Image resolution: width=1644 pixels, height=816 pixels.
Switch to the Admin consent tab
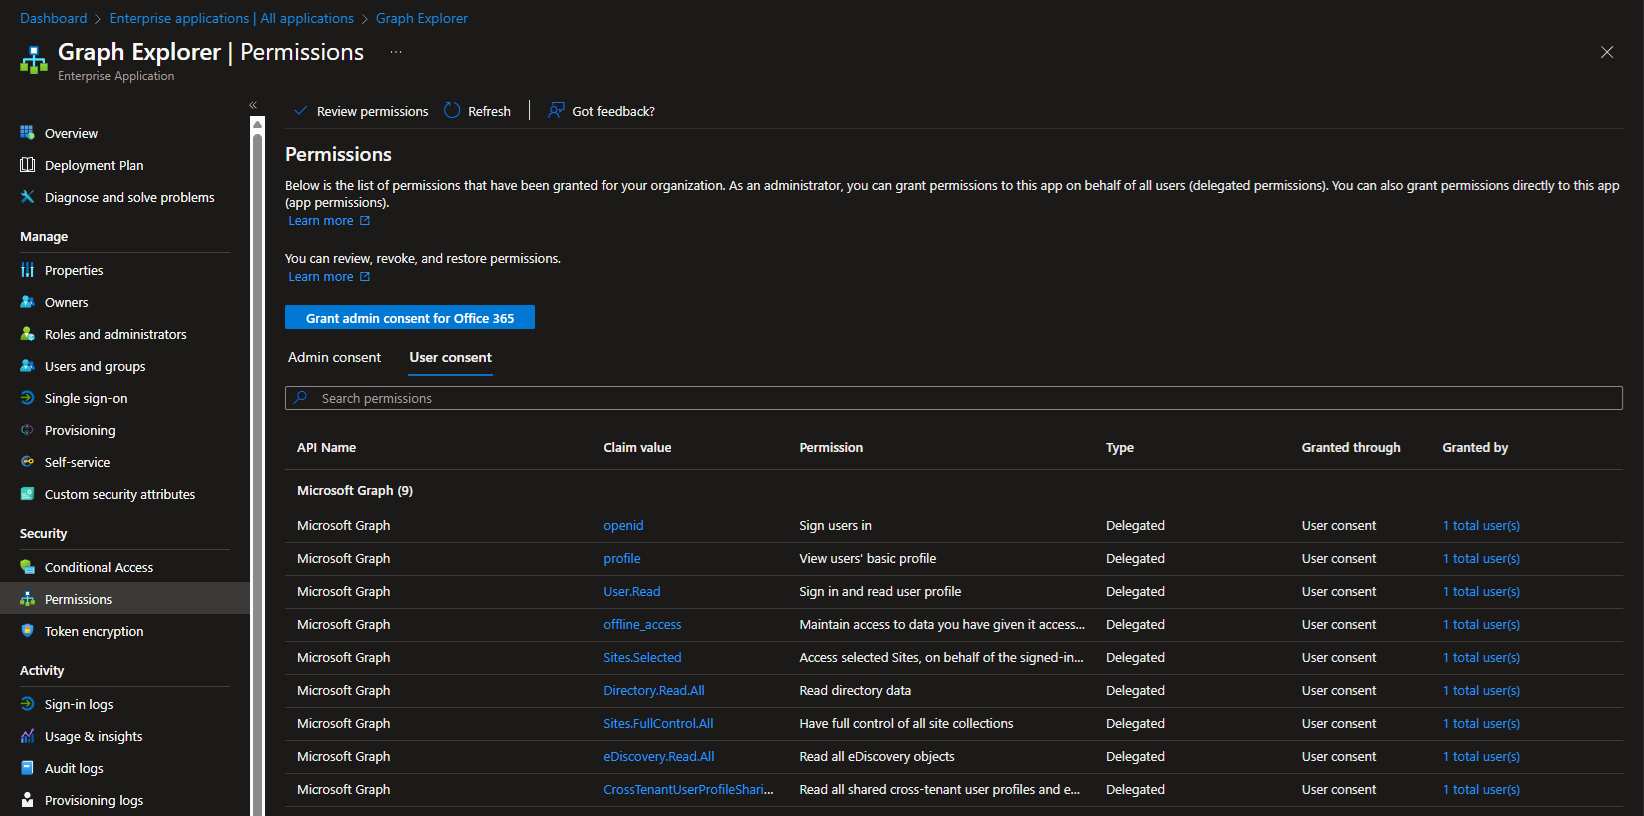pyautogui.click(x=334, y=358)
